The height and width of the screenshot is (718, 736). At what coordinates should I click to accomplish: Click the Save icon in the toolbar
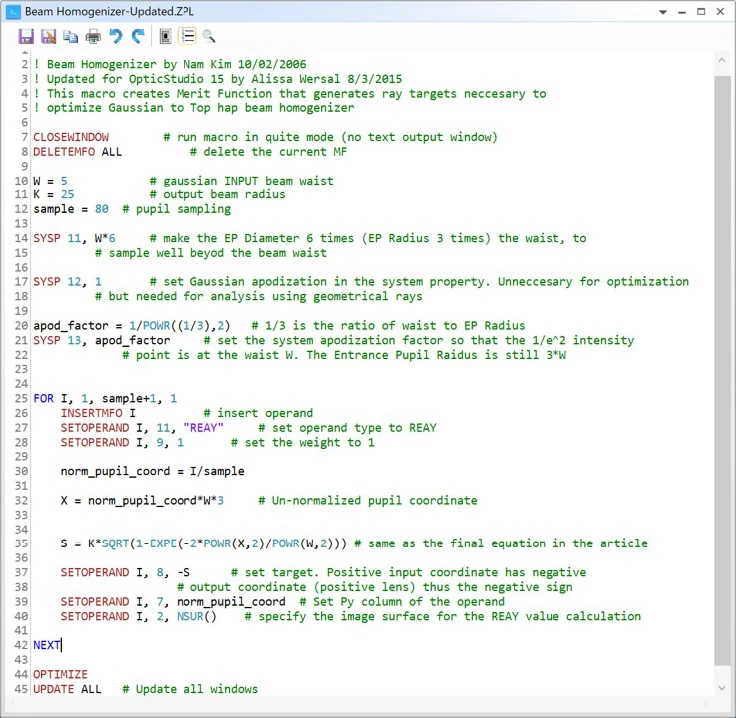26,37
